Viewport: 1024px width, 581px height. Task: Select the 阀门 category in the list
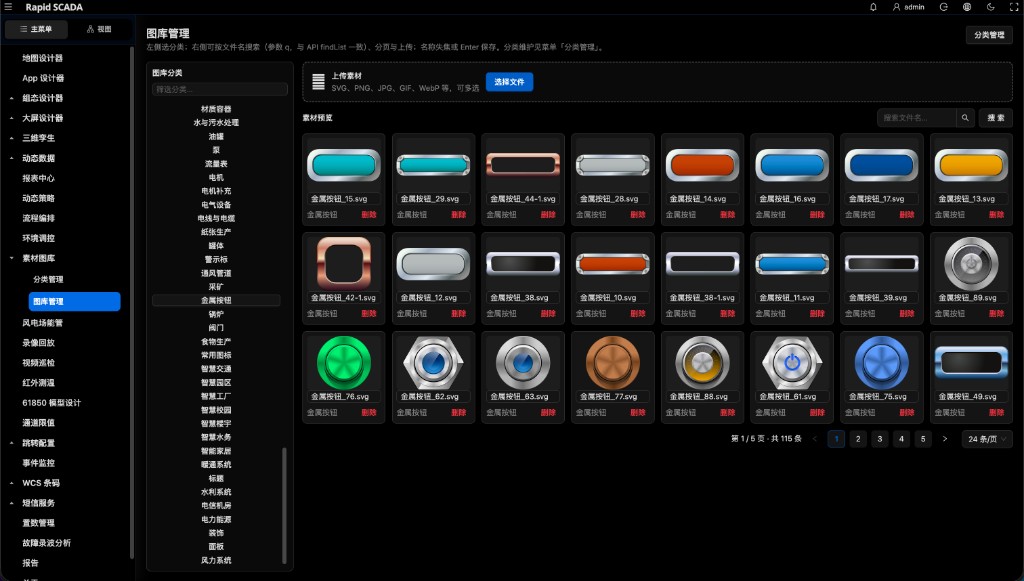[x=216, y=328]
